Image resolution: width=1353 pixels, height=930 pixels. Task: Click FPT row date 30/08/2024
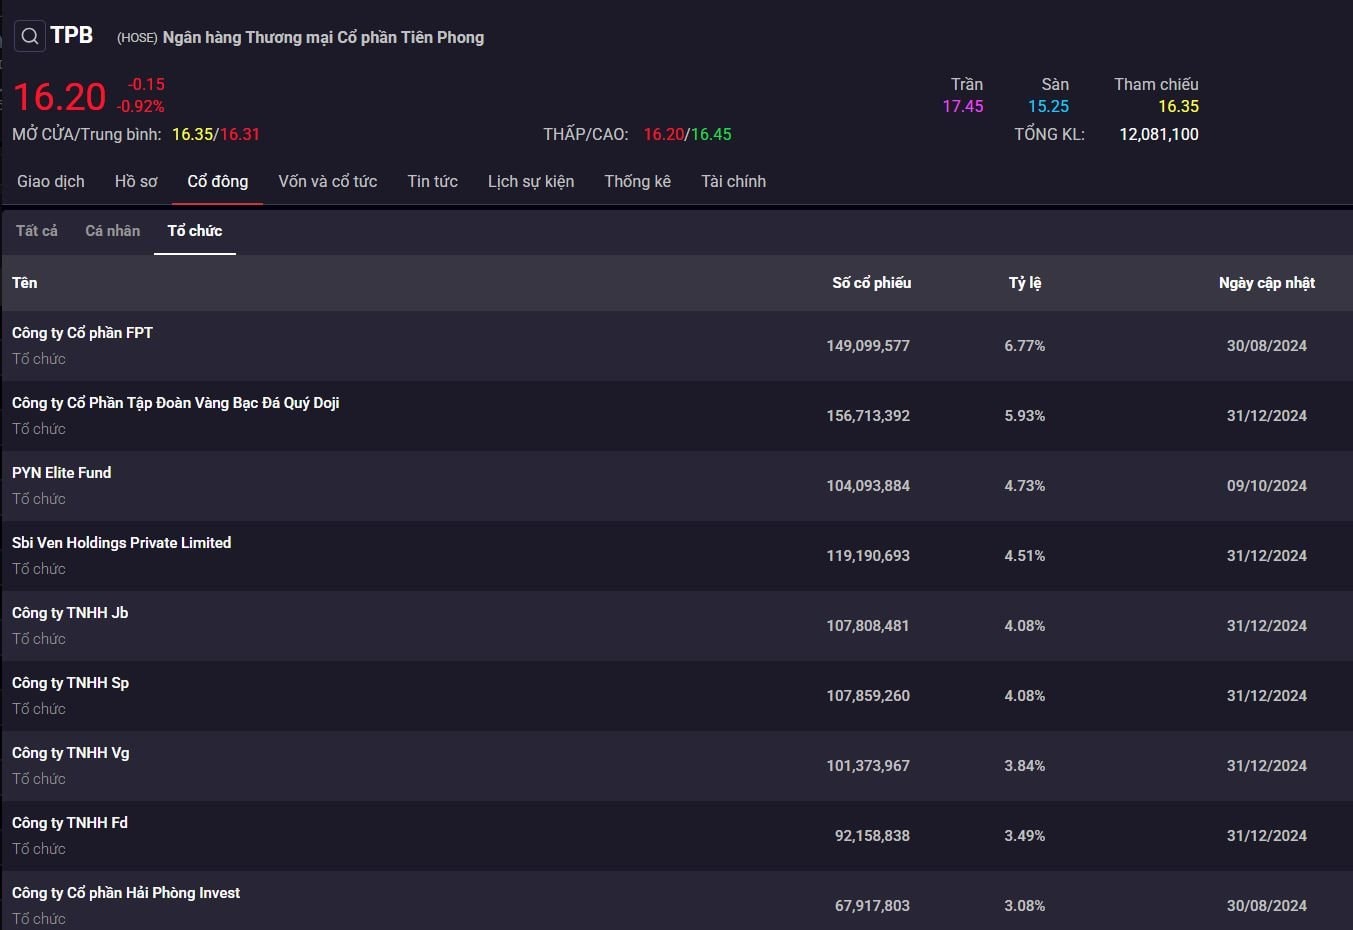(1267, 346)
